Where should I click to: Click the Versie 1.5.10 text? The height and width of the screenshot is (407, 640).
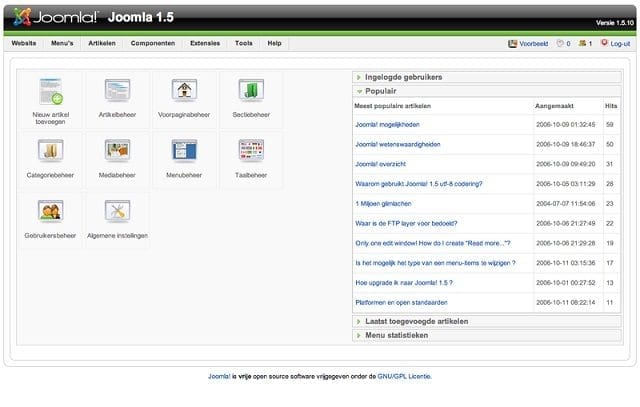pyautogui.click(x=615, y=23)
